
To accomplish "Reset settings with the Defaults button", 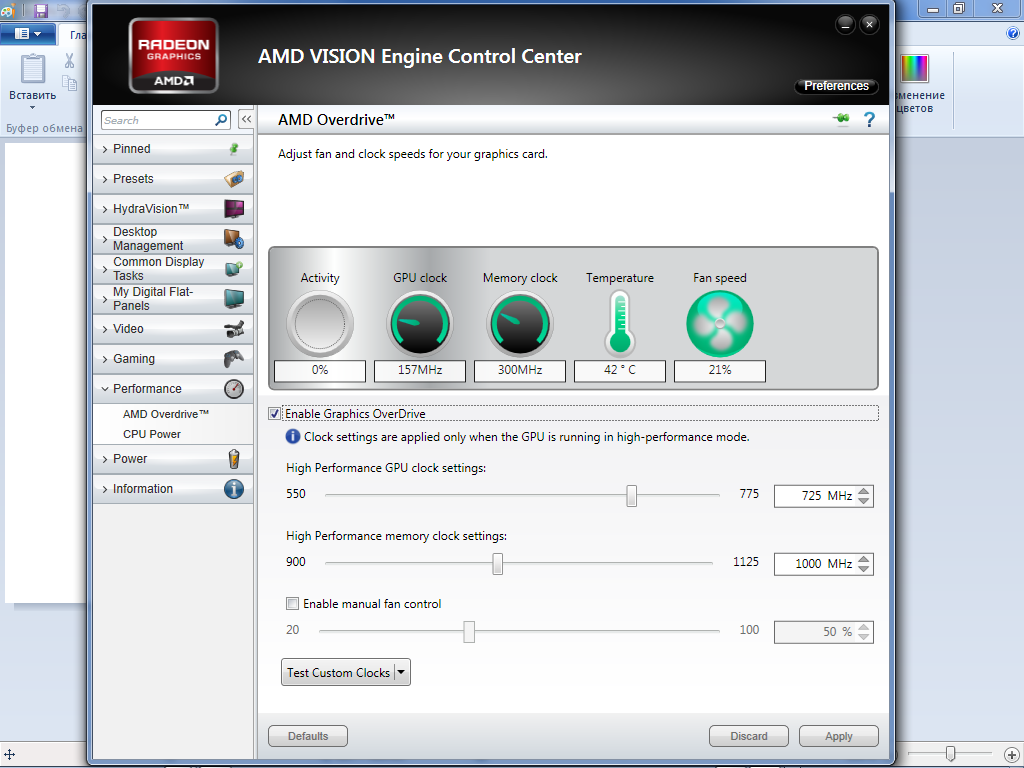I will (x=308, y=736).
